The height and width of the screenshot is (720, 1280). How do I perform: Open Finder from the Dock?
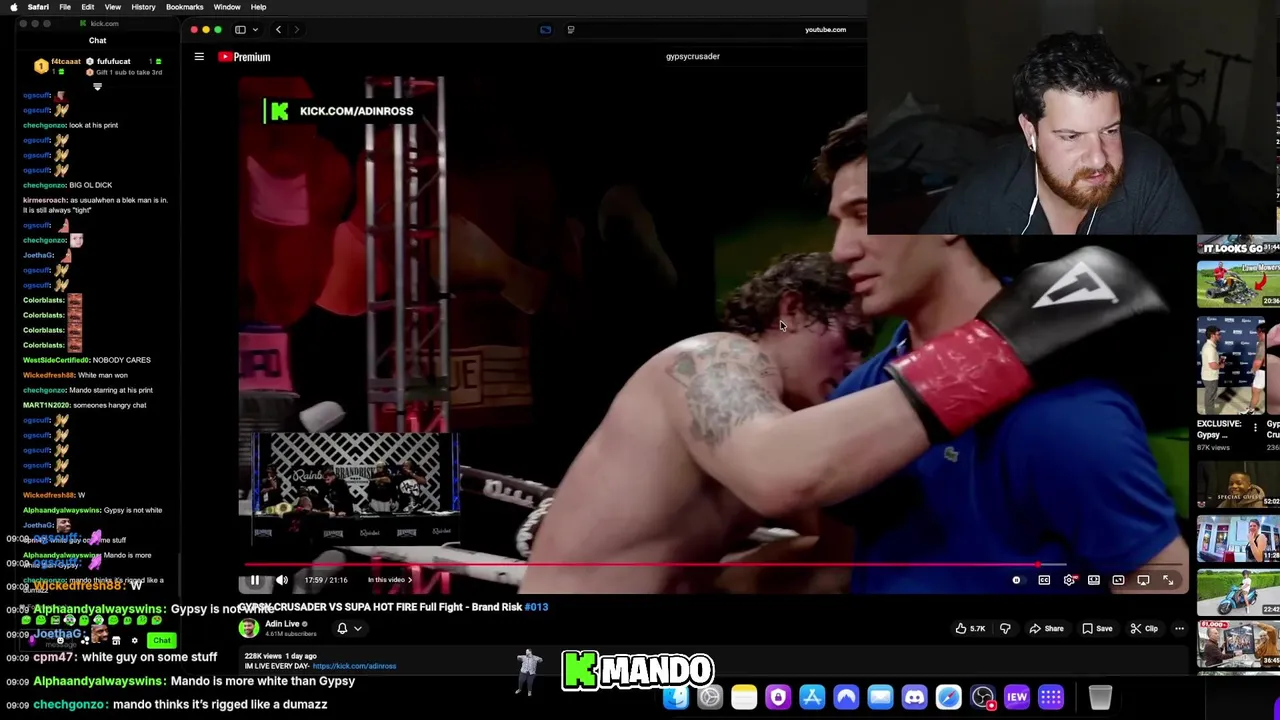[x=676, y=697]
